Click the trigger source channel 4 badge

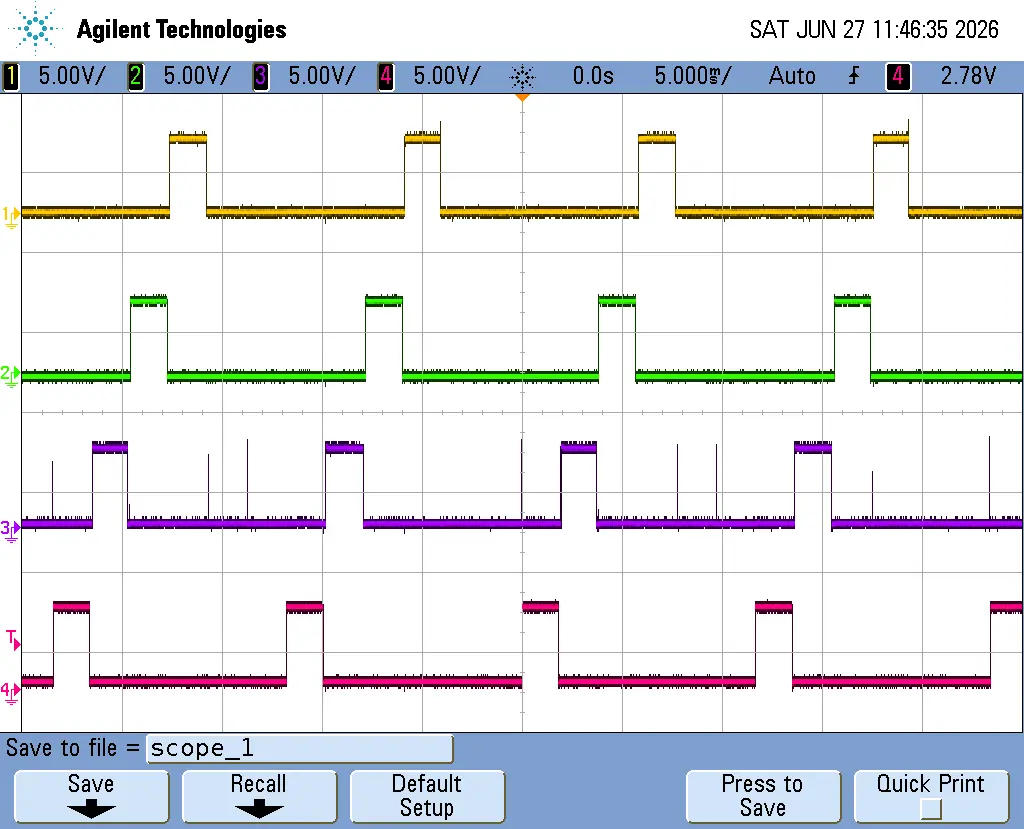pos(898,76)
